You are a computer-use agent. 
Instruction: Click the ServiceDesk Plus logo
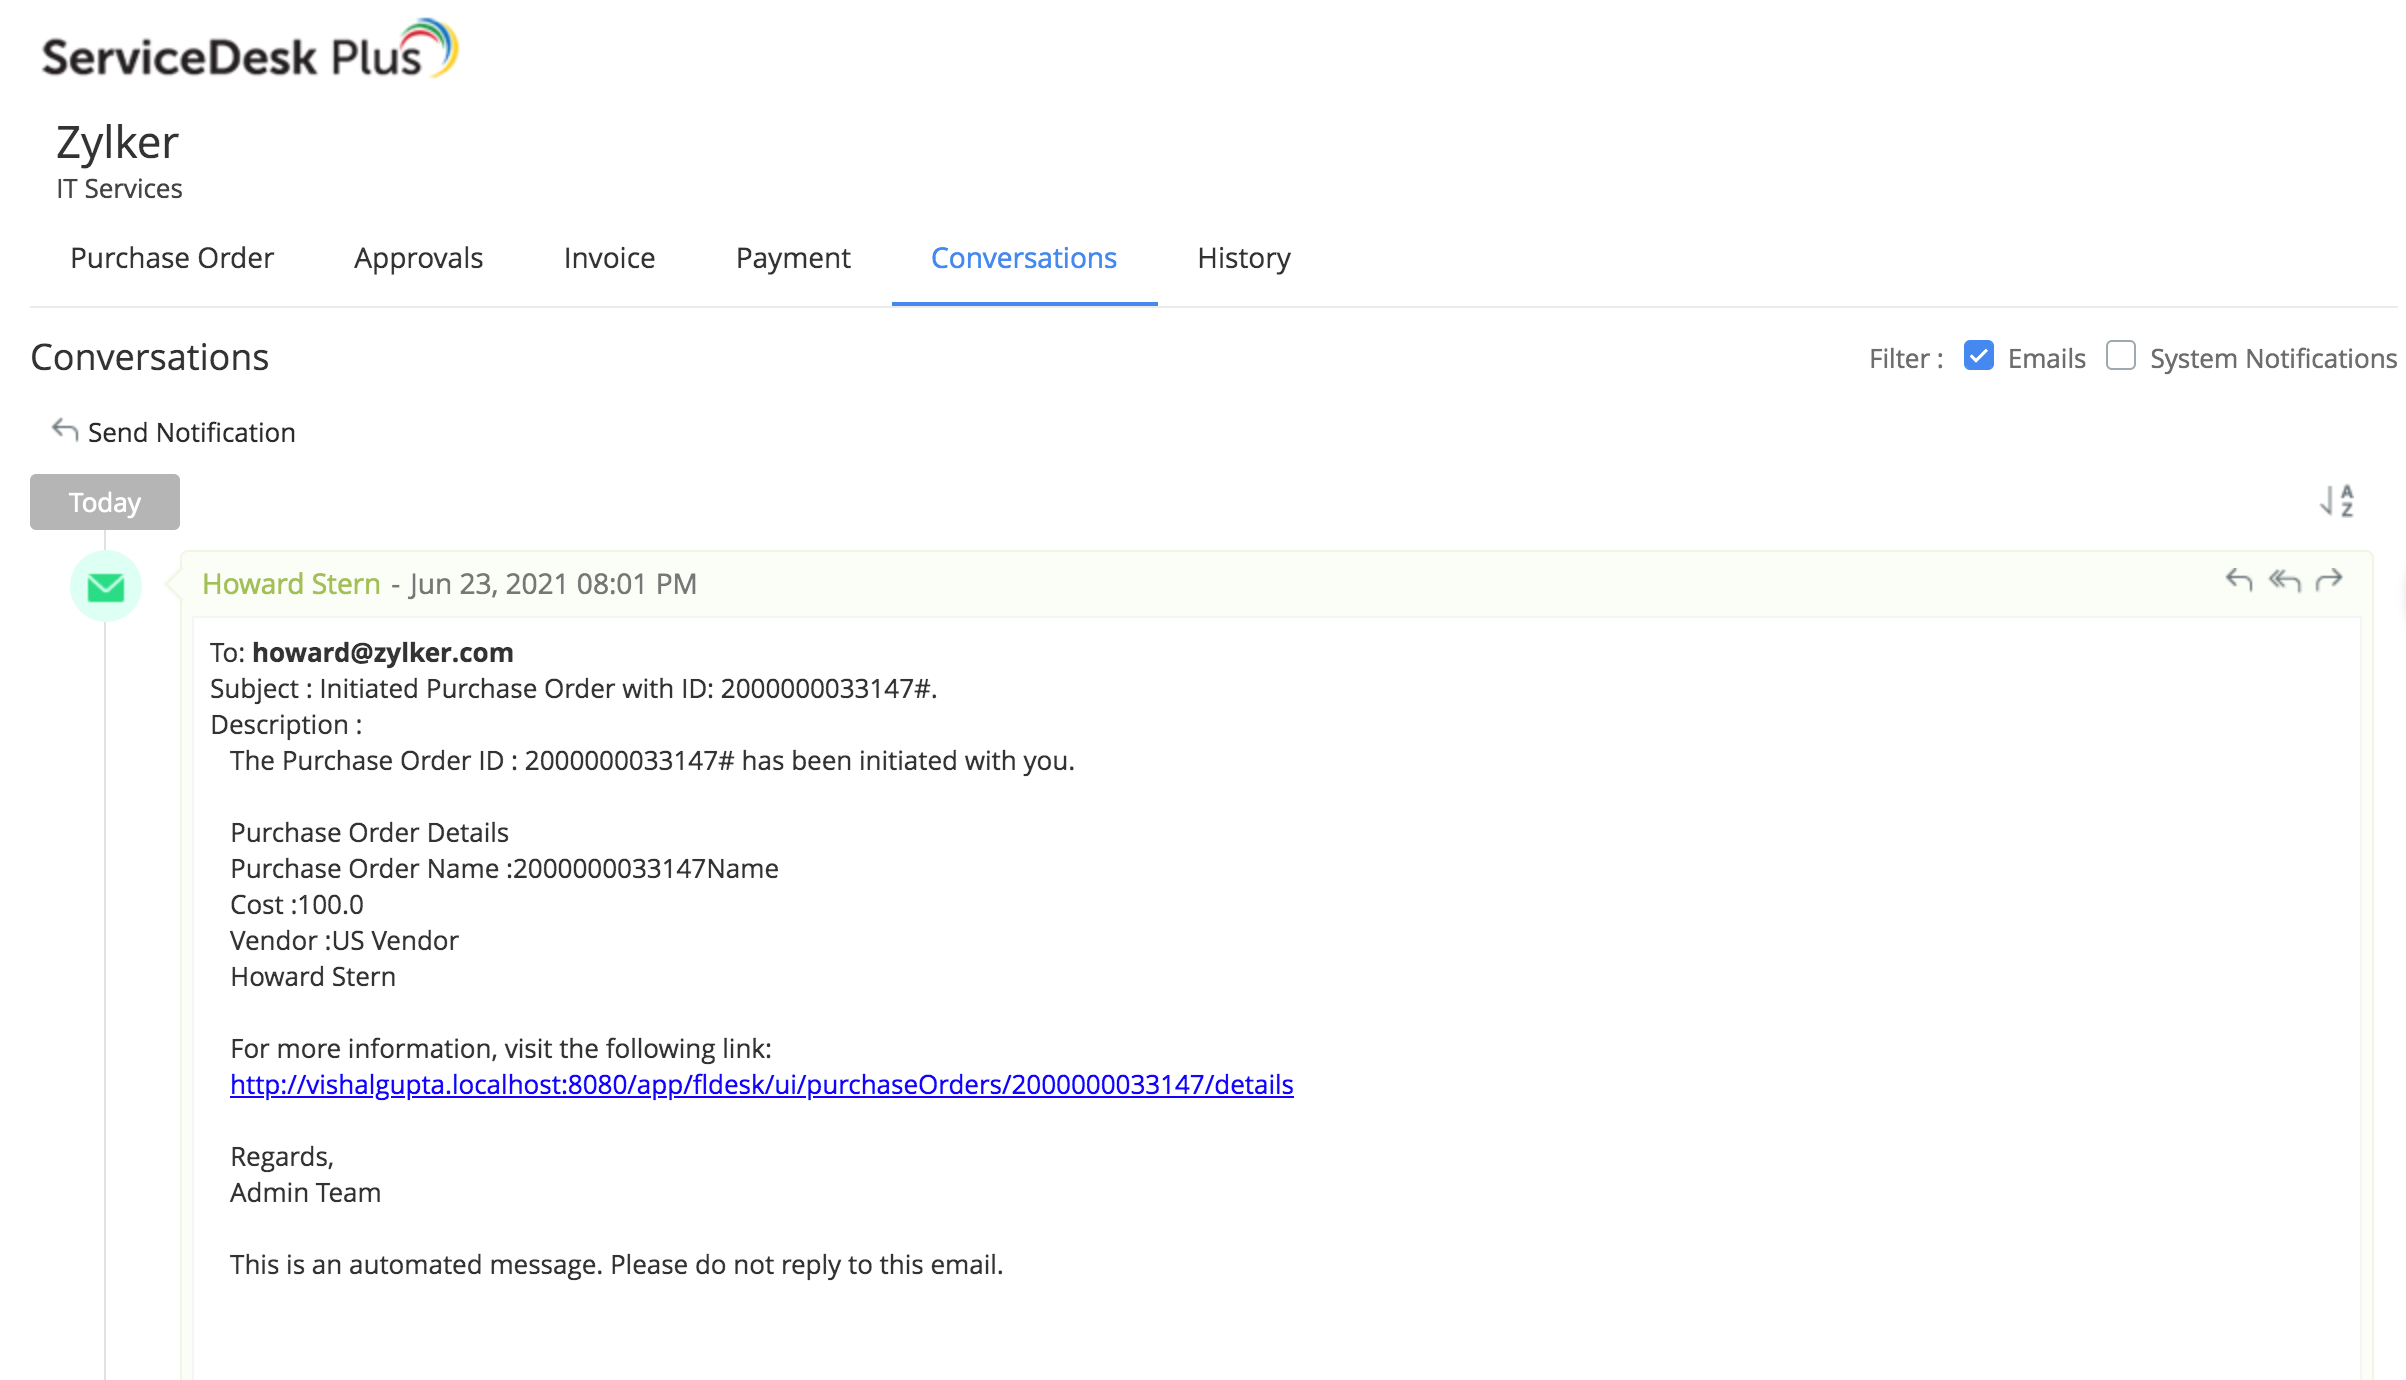click(249, 50)
